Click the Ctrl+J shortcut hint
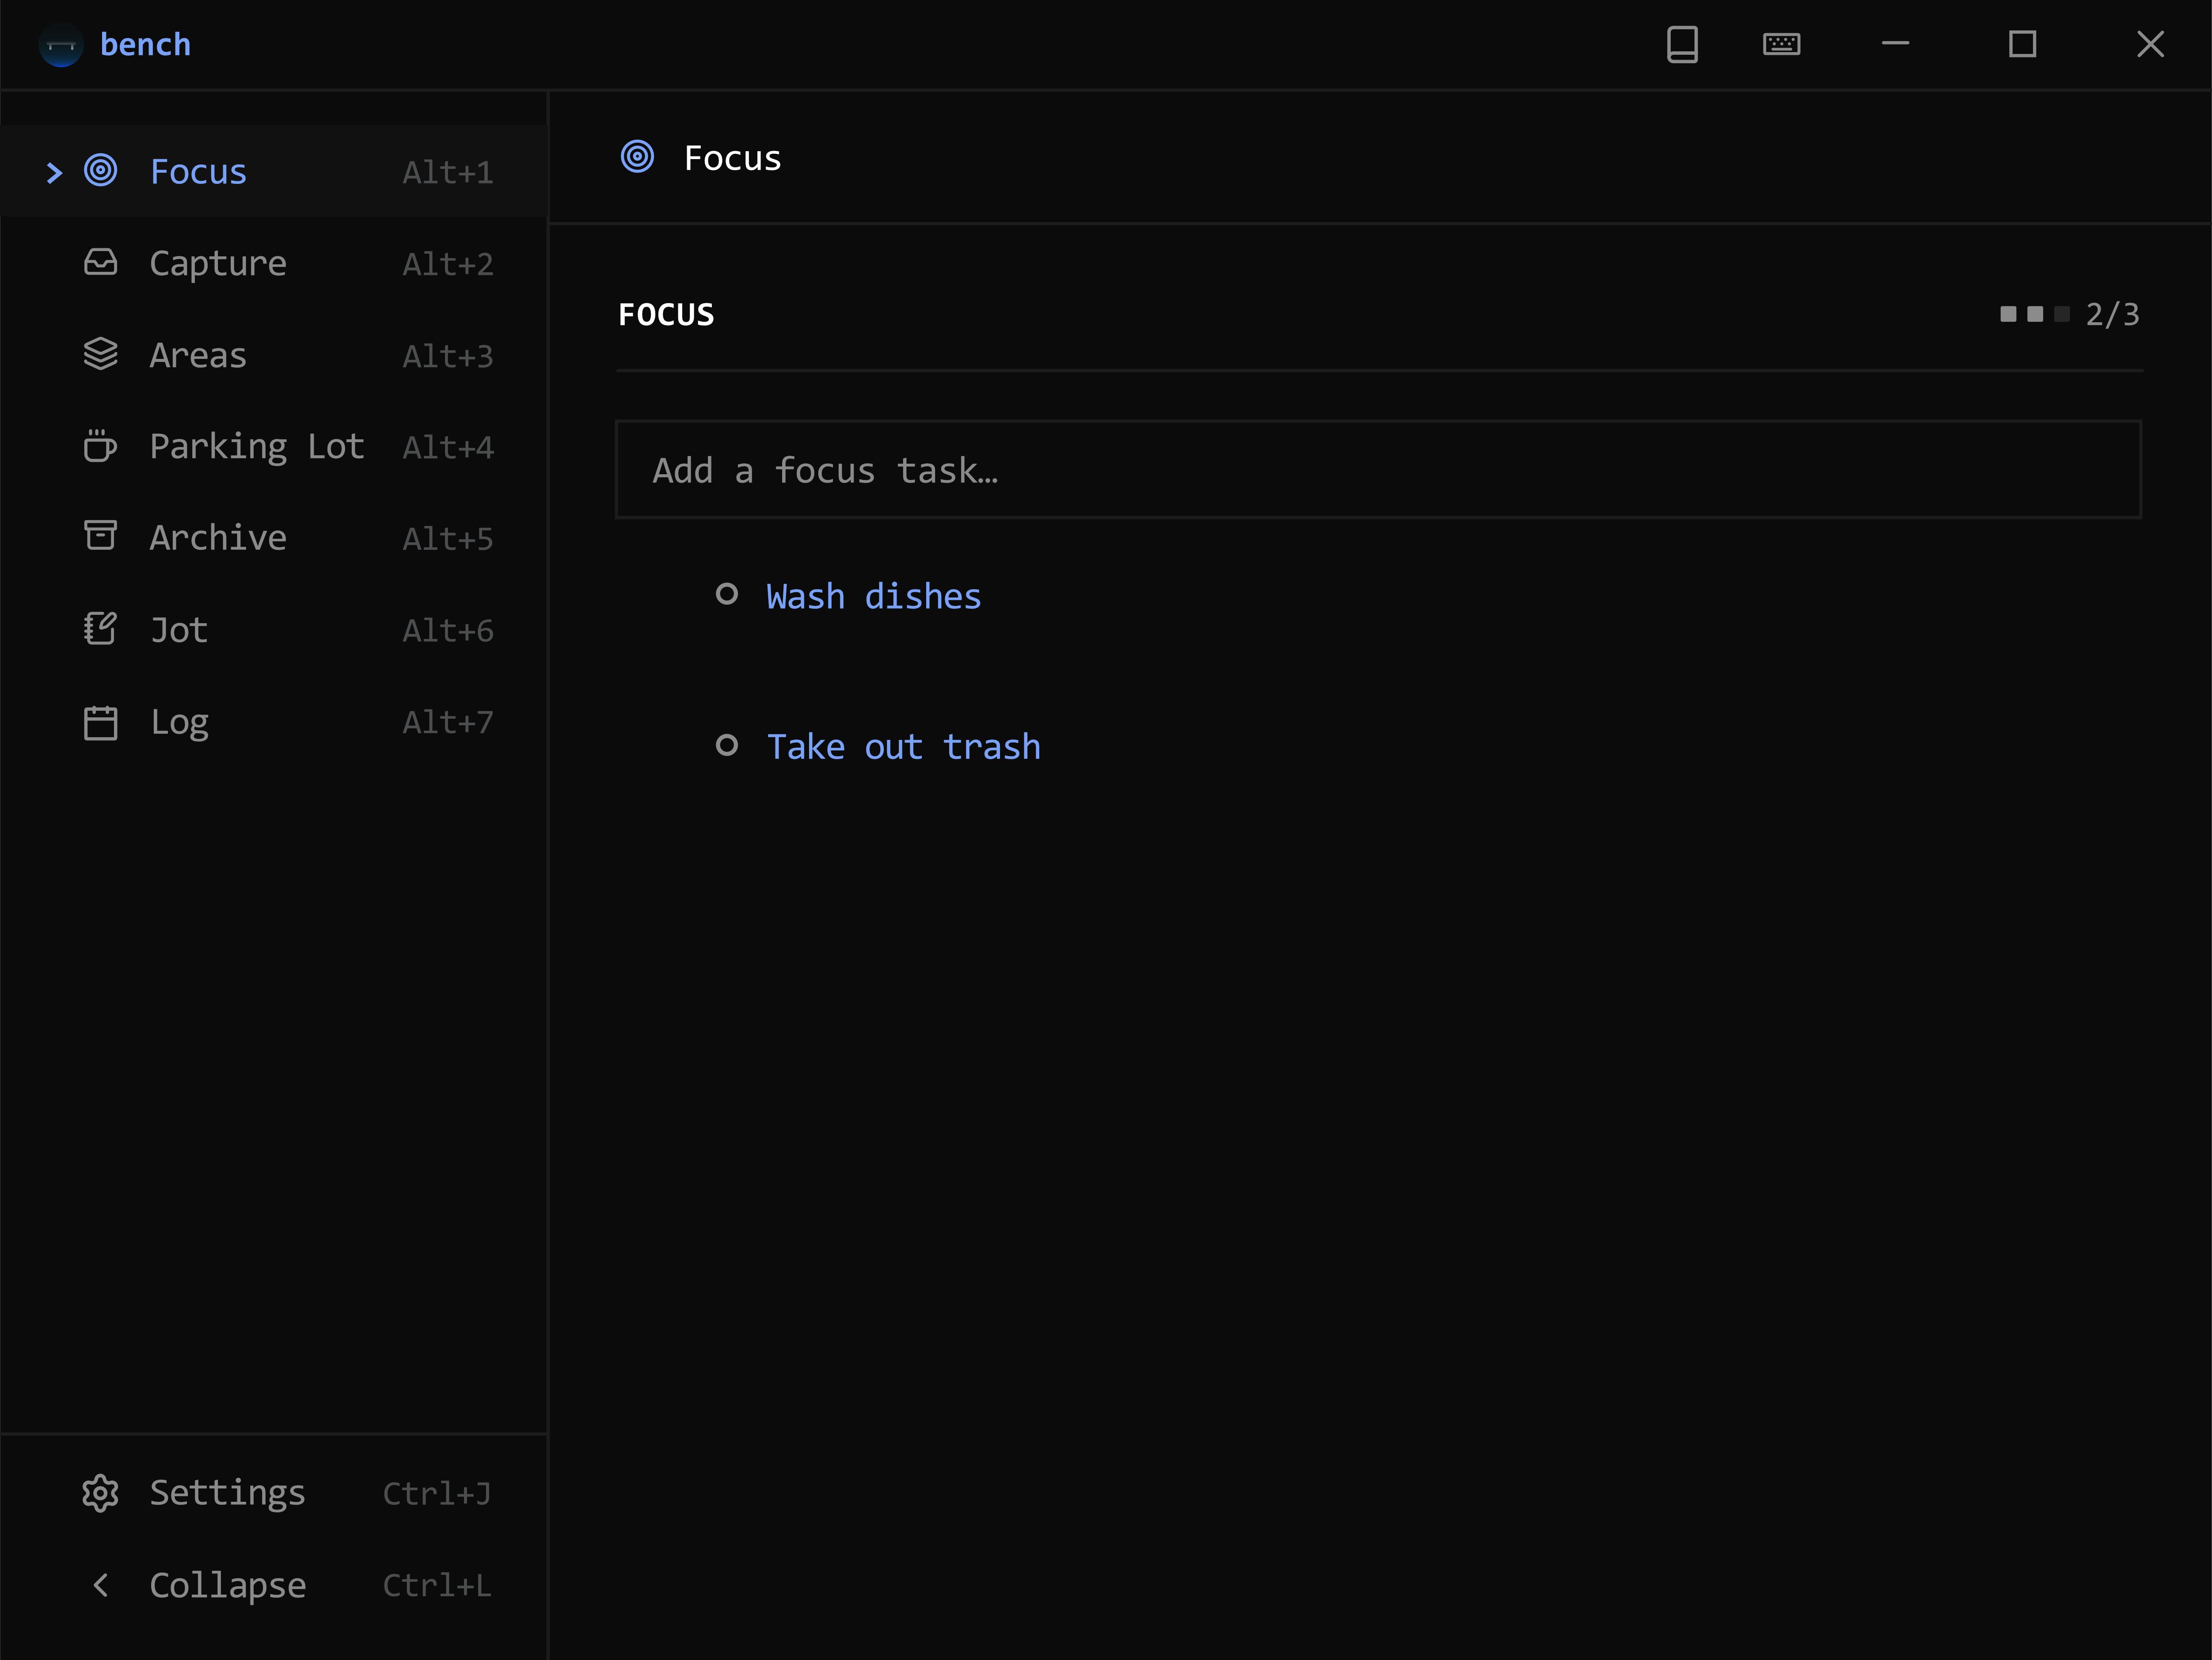This screenshot has height=1660, width=2212. [437, 1493]
